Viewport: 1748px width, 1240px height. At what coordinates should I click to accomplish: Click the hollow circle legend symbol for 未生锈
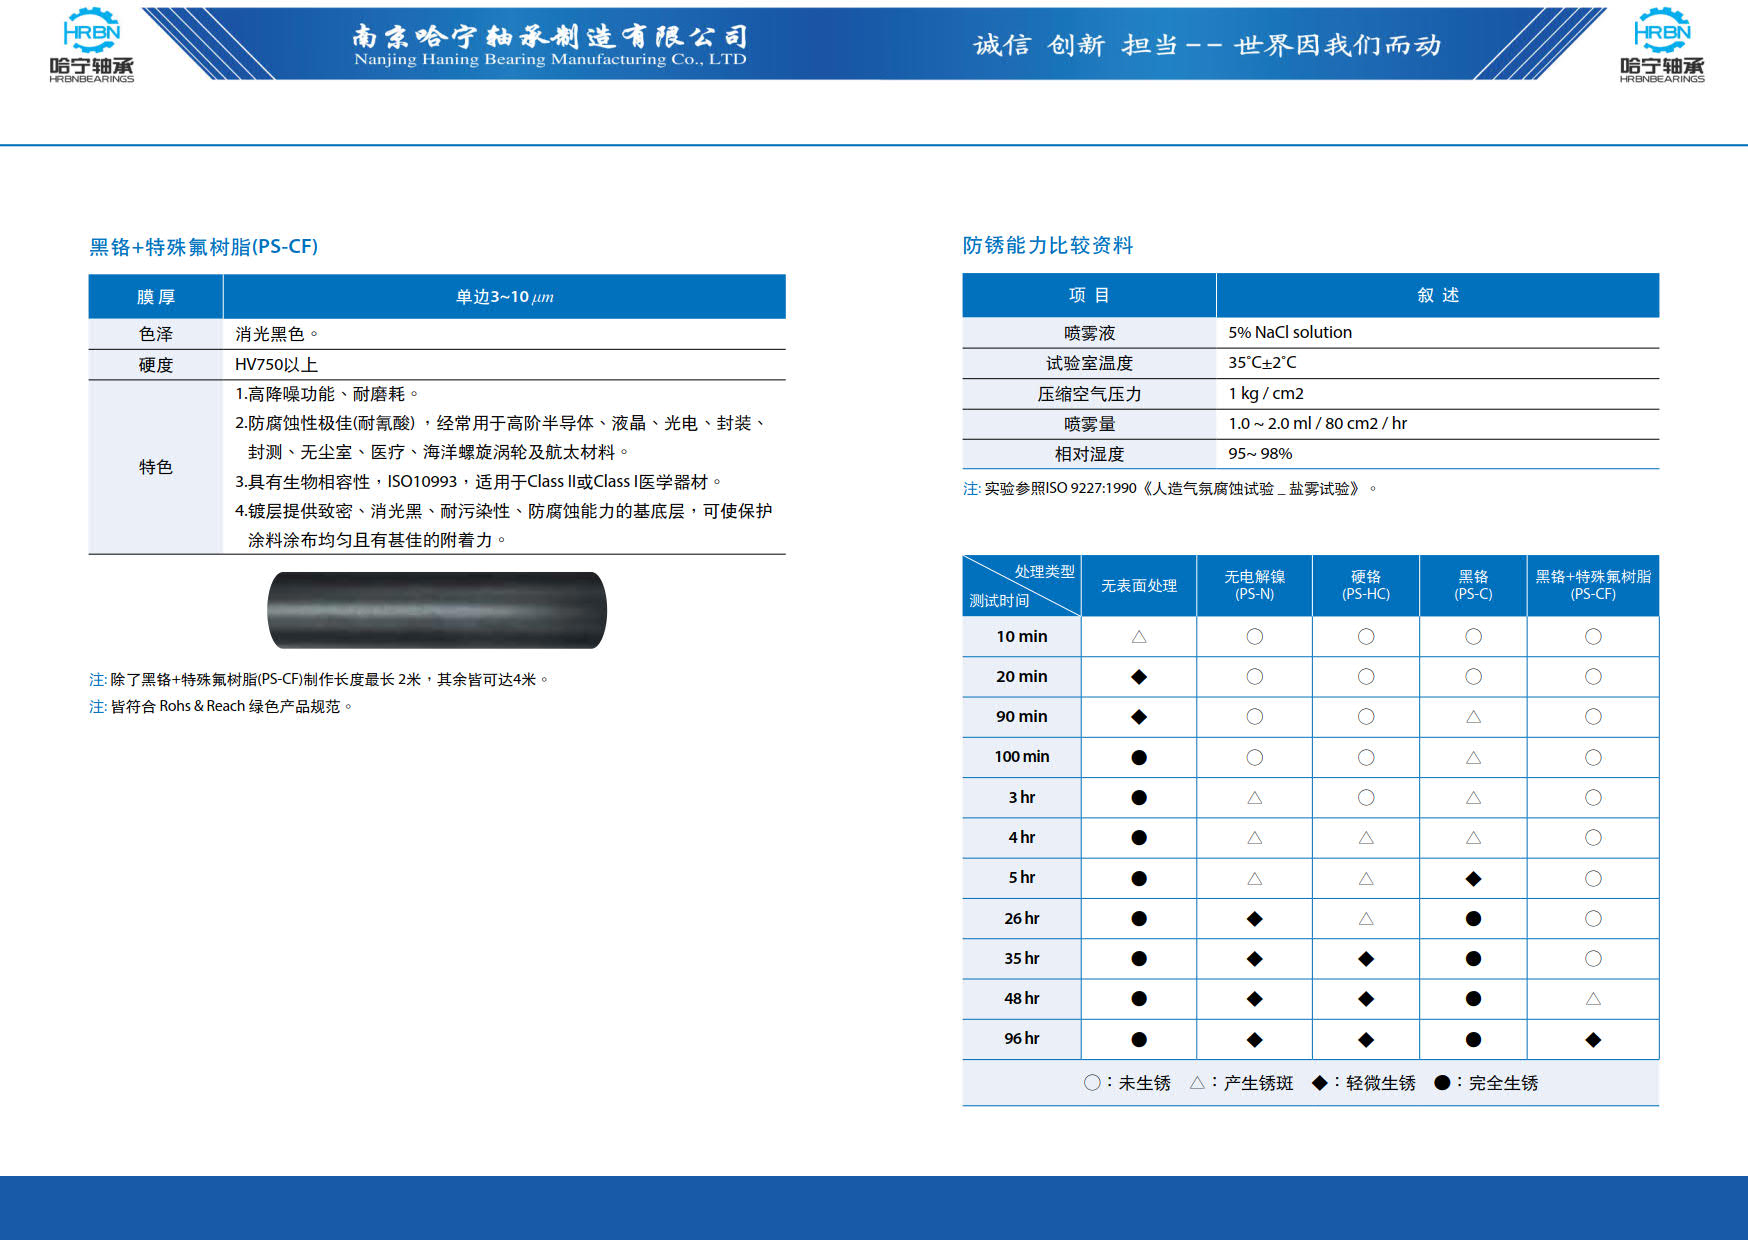click(x=1092, y=1082)
